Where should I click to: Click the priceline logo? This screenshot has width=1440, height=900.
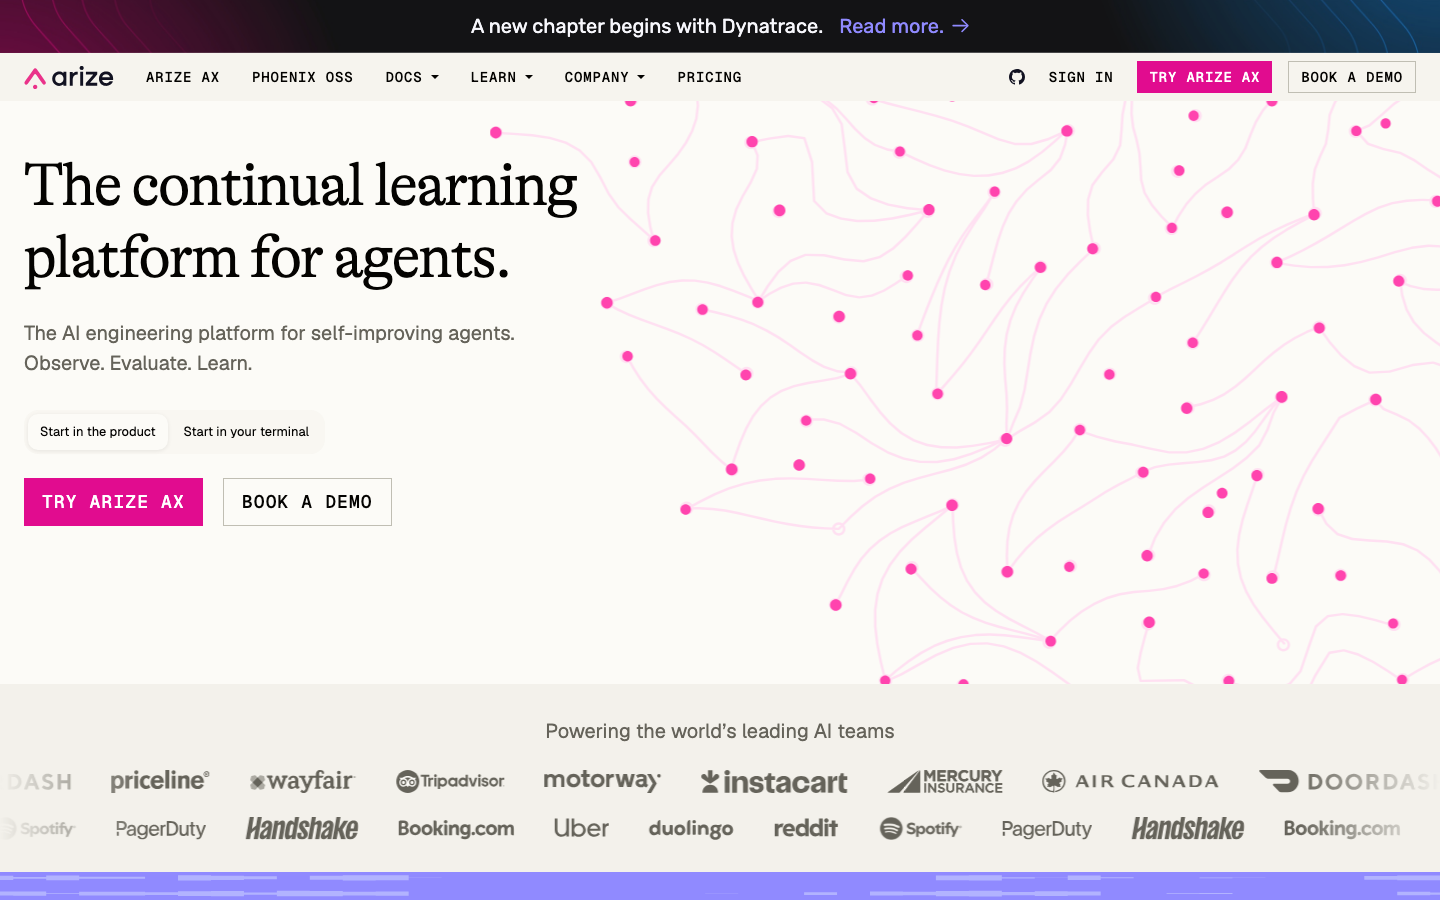160,780
